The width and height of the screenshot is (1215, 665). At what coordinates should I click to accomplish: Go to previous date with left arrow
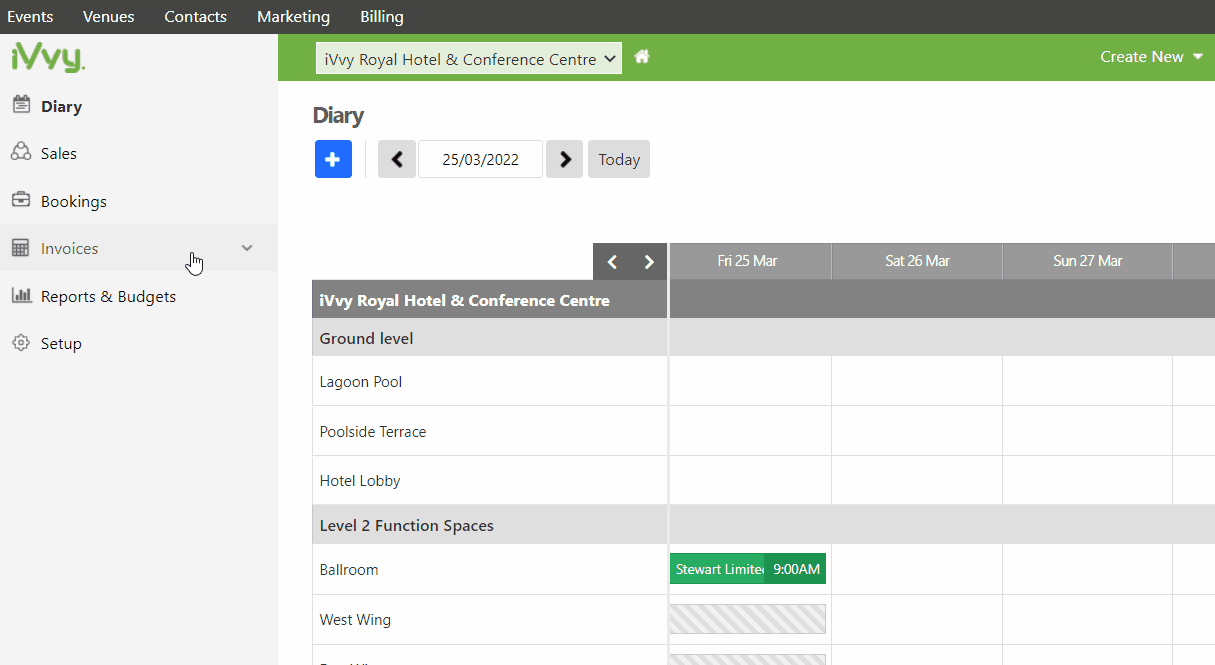(397, 159)
